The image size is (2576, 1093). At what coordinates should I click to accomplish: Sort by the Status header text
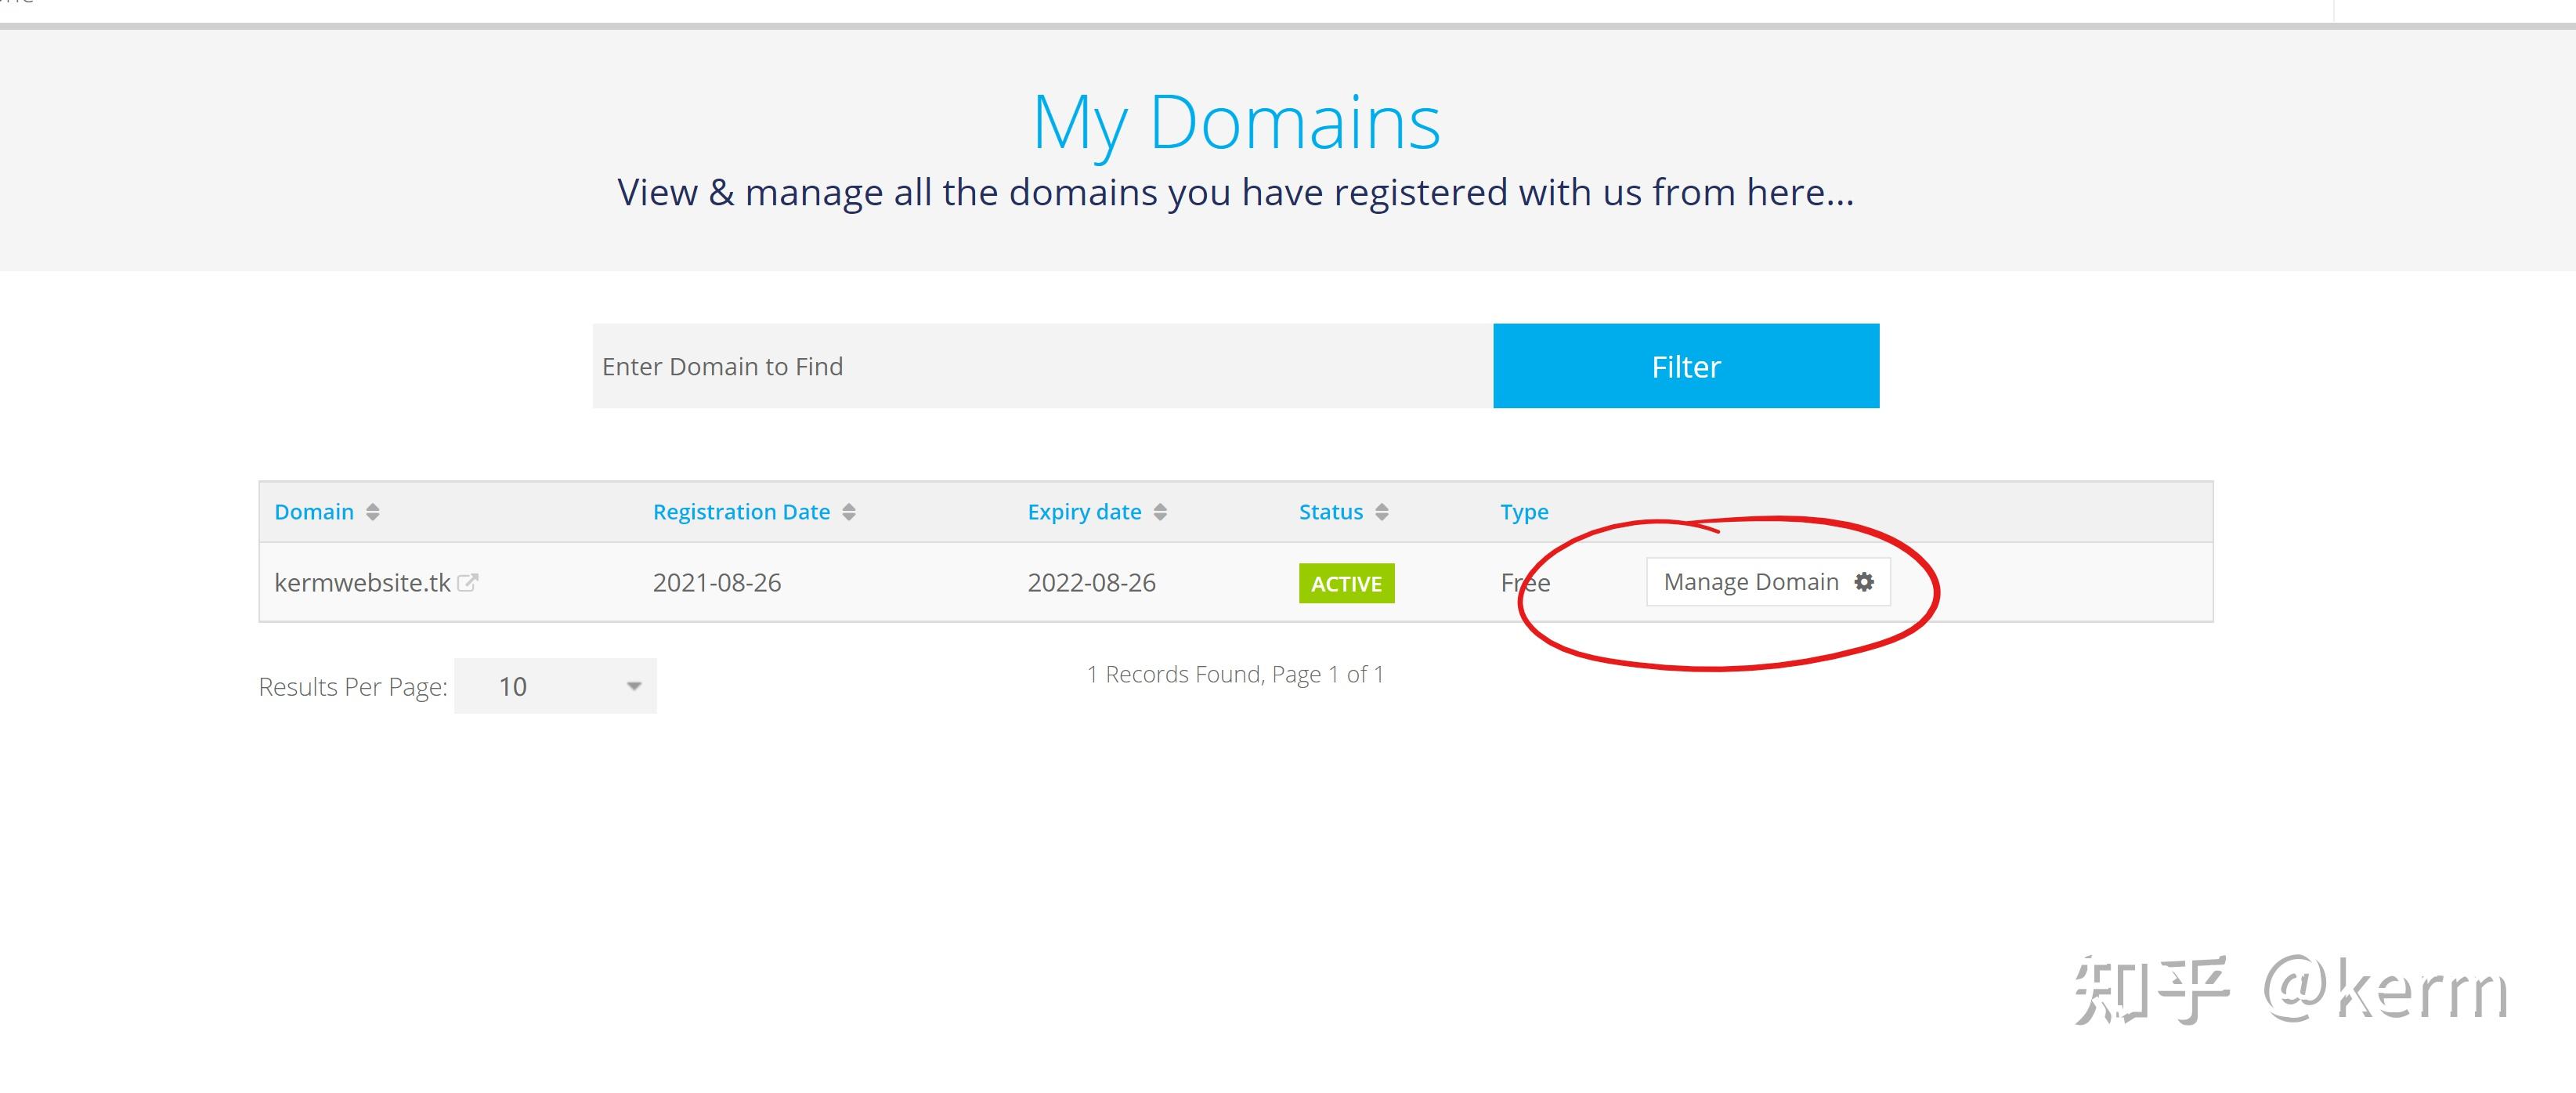[1330, 512]
